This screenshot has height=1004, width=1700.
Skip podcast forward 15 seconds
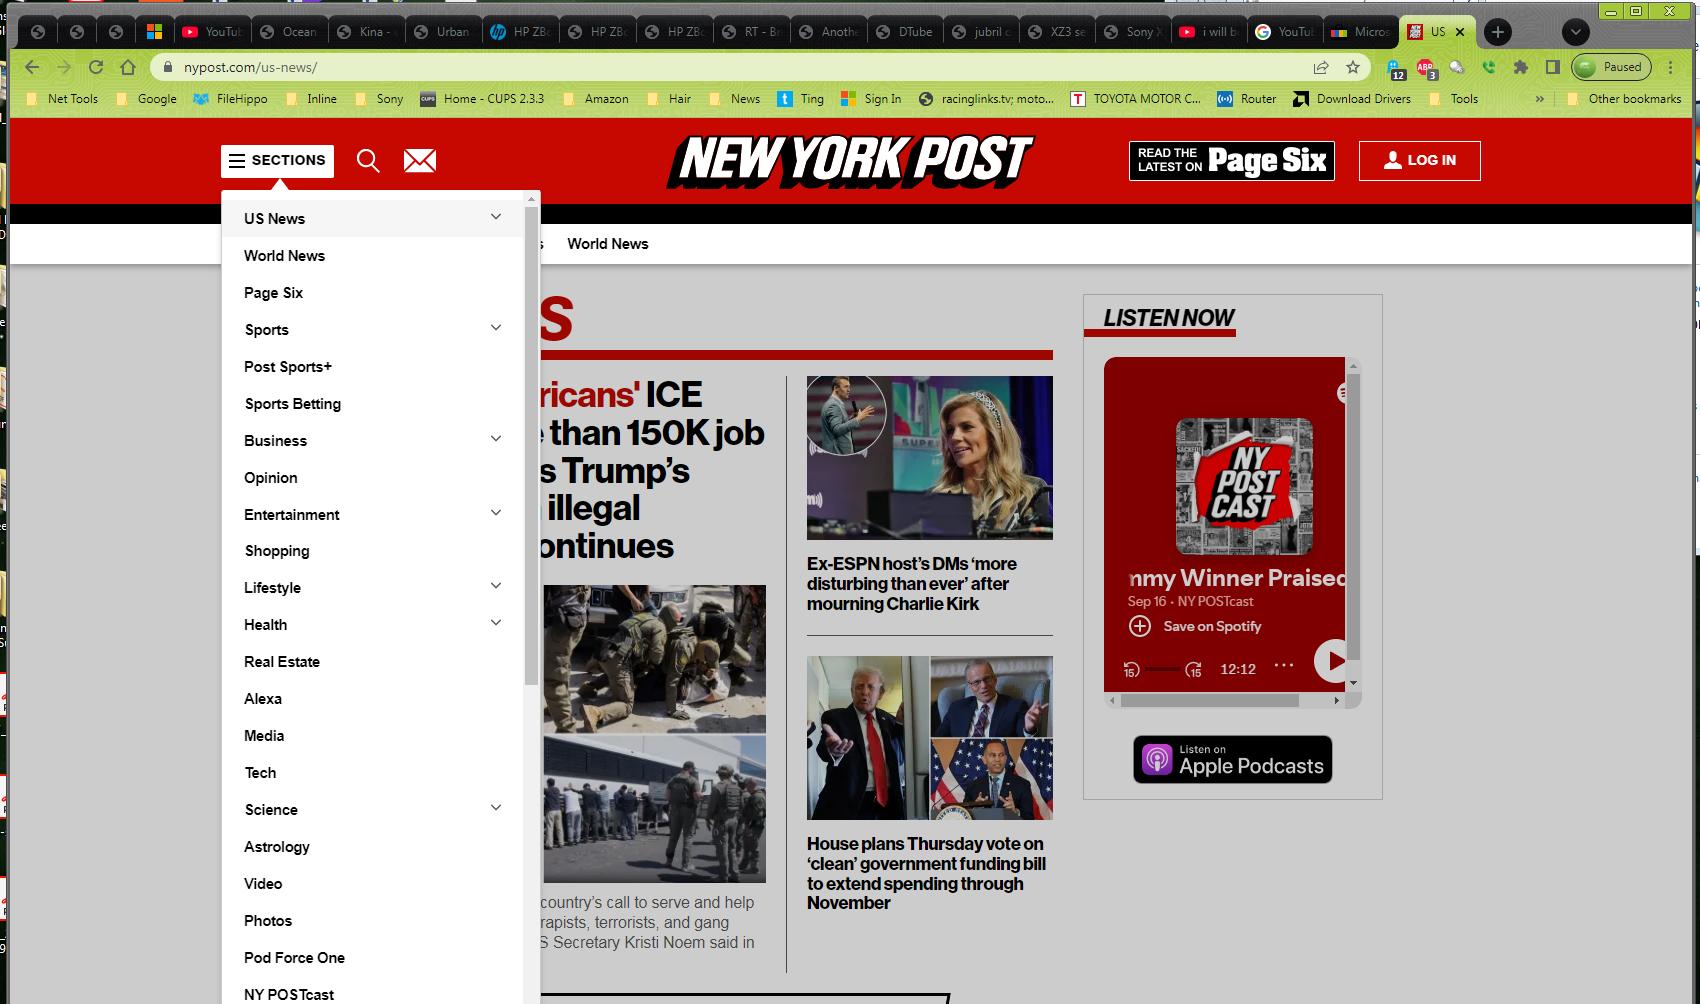1193,669
